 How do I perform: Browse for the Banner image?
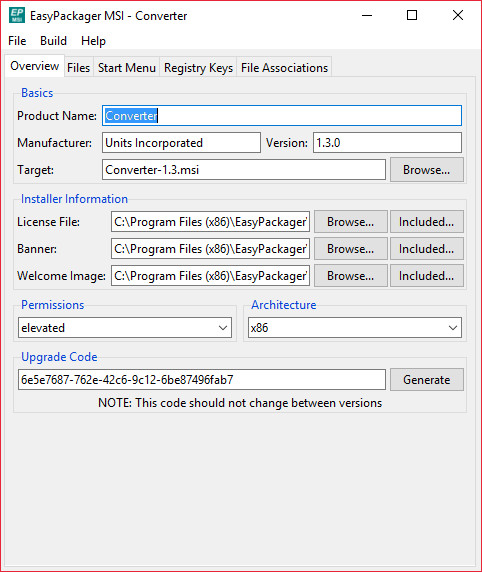point(351,249)
